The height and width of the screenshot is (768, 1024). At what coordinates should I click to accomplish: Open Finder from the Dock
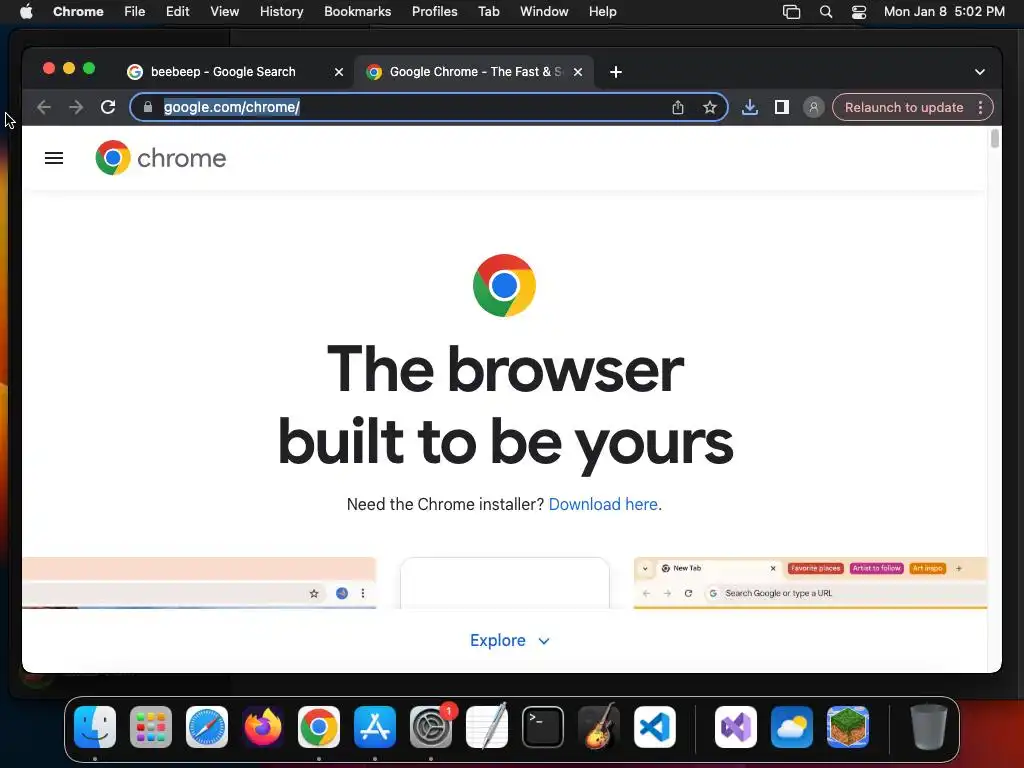(x=95, y=727)
